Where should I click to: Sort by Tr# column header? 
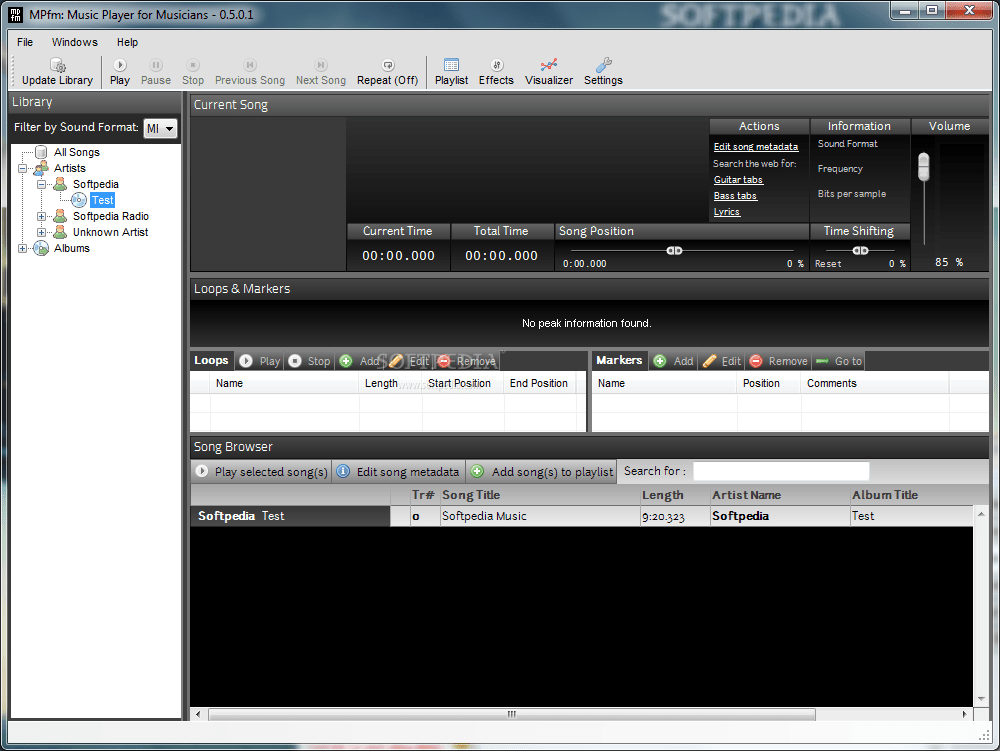(x=424, y=495)
